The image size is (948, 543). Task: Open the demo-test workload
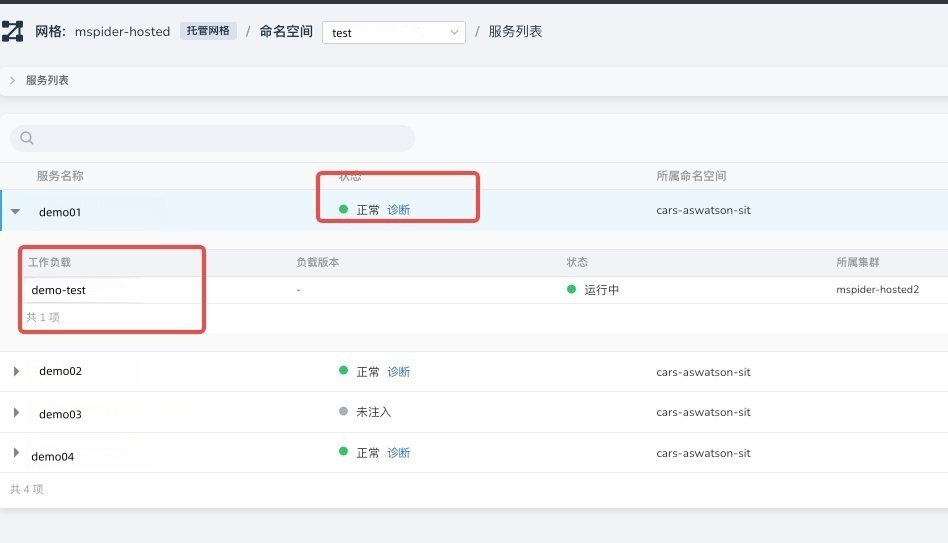pyautogui.click(x=59, y=290)
